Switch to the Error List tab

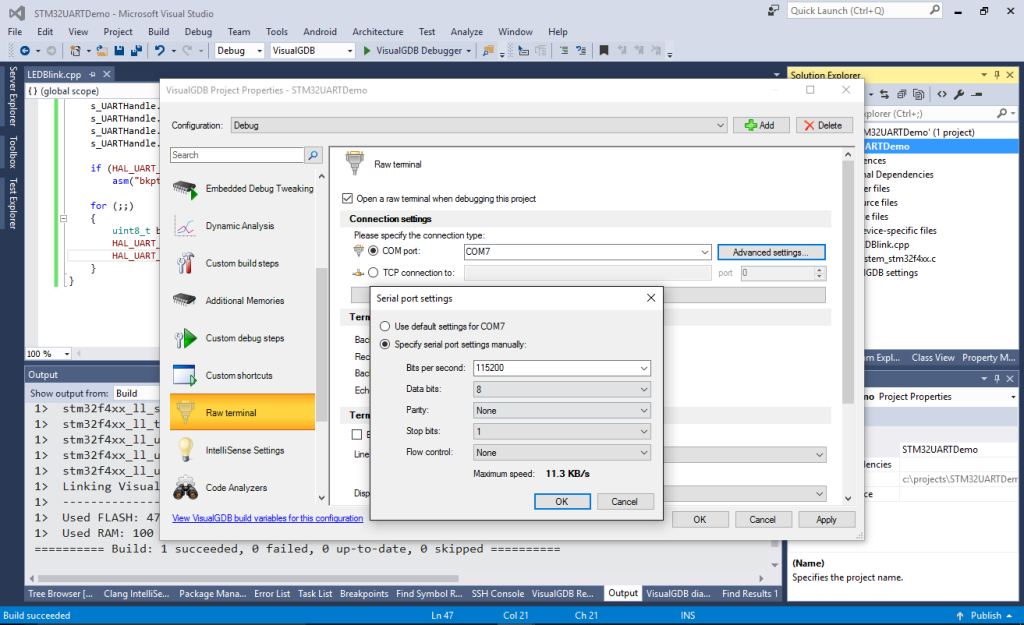(273, 593)
